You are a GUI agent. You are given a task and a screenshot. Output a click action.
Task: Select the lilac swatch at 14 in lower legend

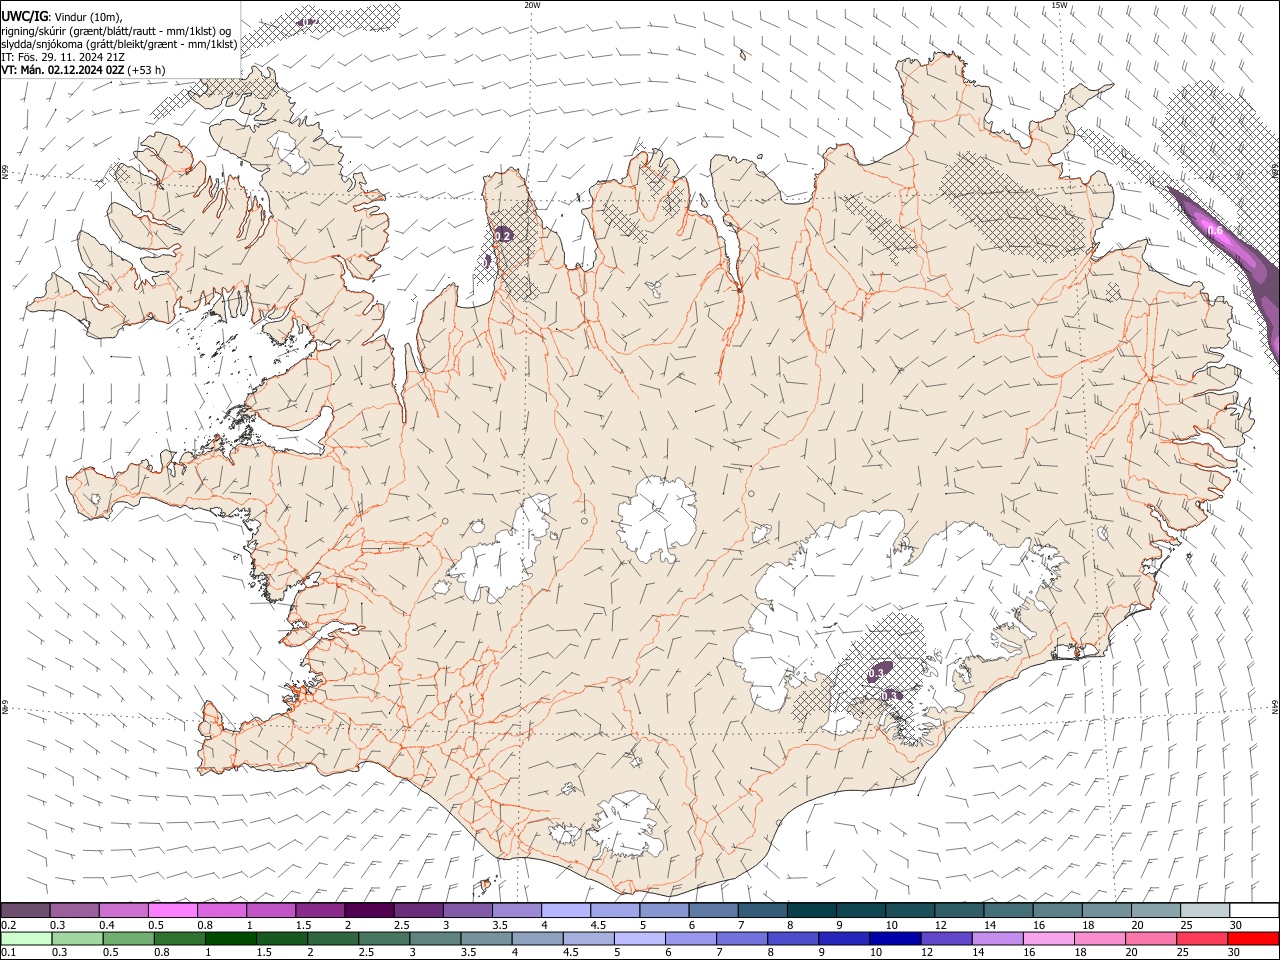click(996, 938)
